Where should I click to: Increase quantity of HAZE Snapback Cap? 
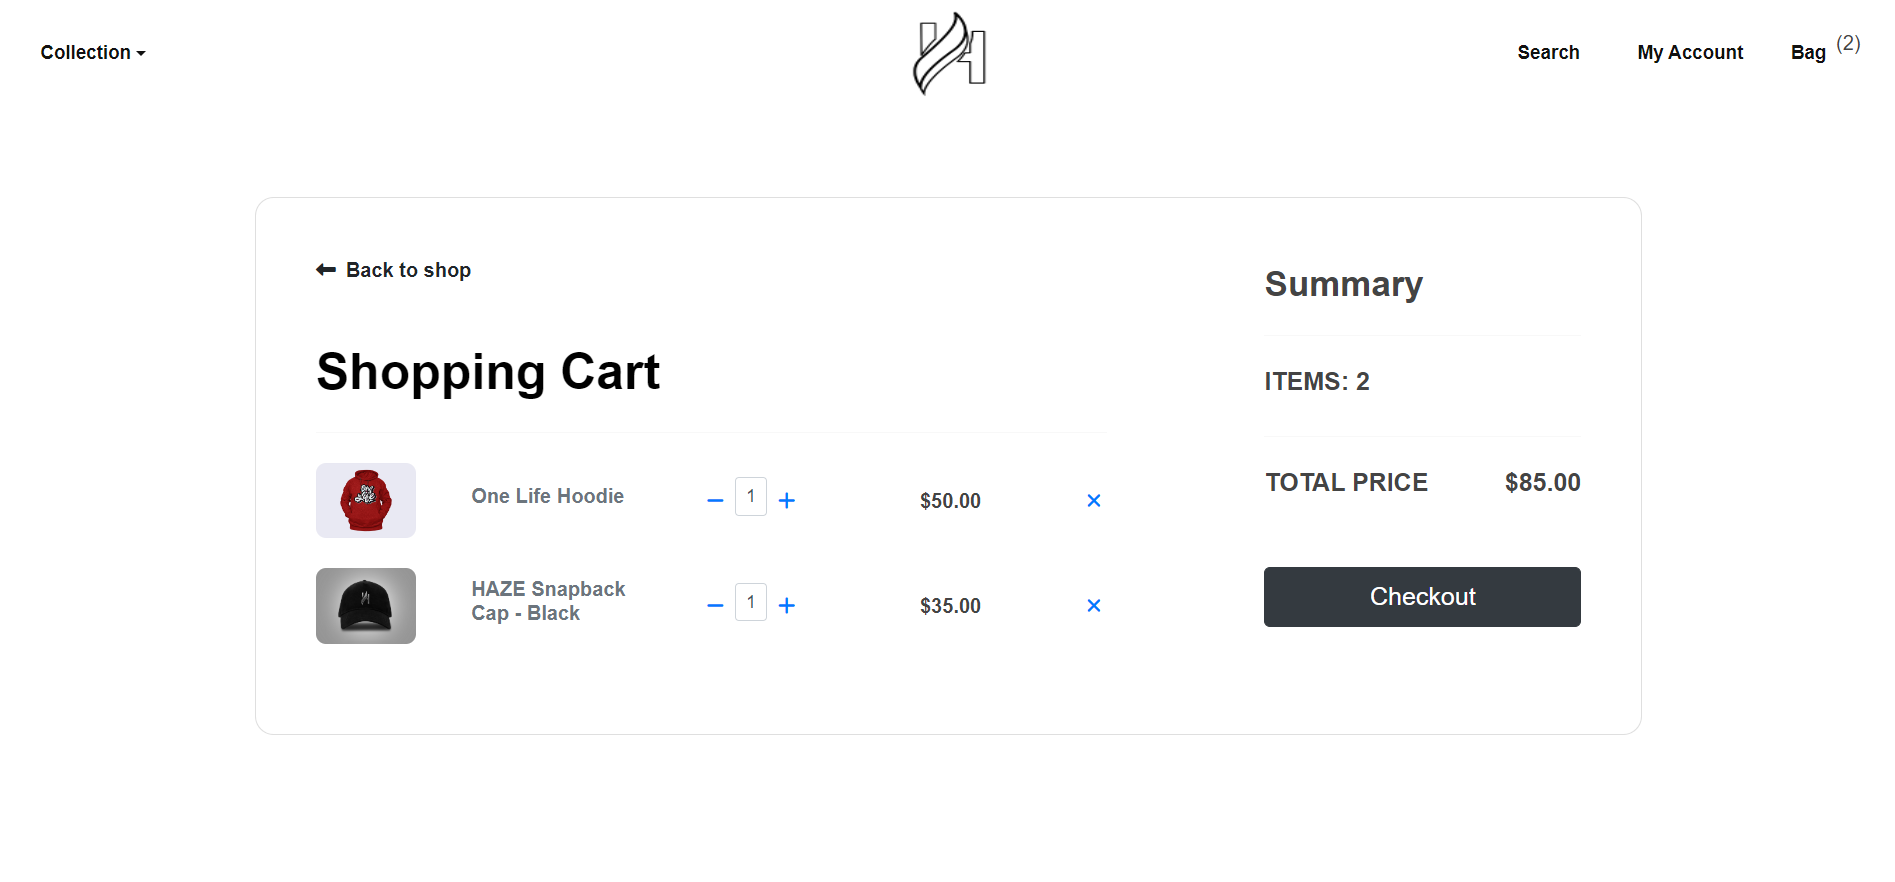[787, 604]
